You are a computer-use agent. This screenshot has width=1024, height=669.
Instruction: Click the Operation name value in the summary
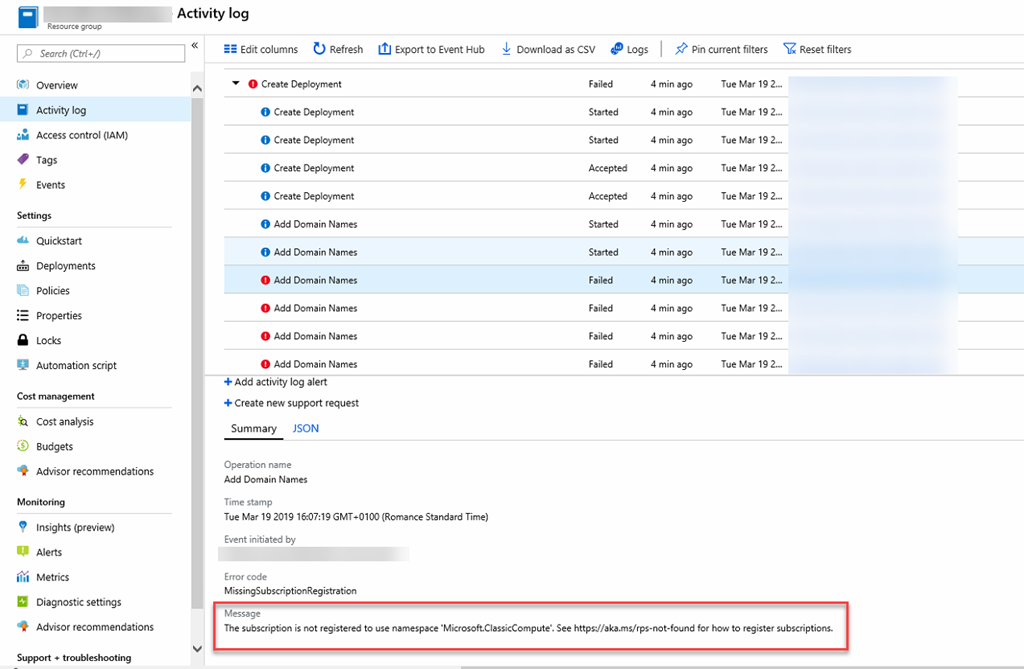pos(266,480)
